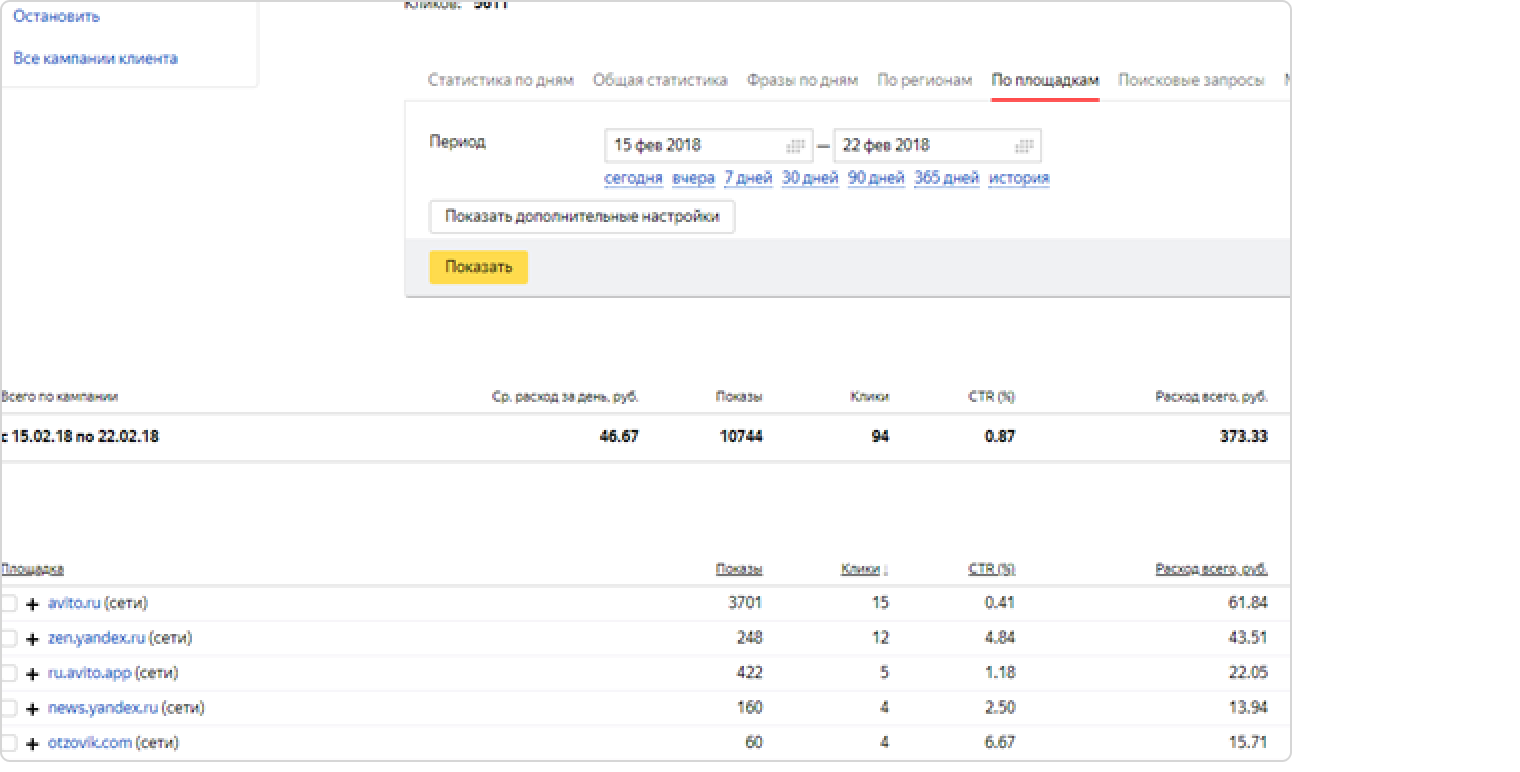The height and width of the screenshot is (772, 1520).
Task: Set period to 365 дней
Action: click(946, 178)
